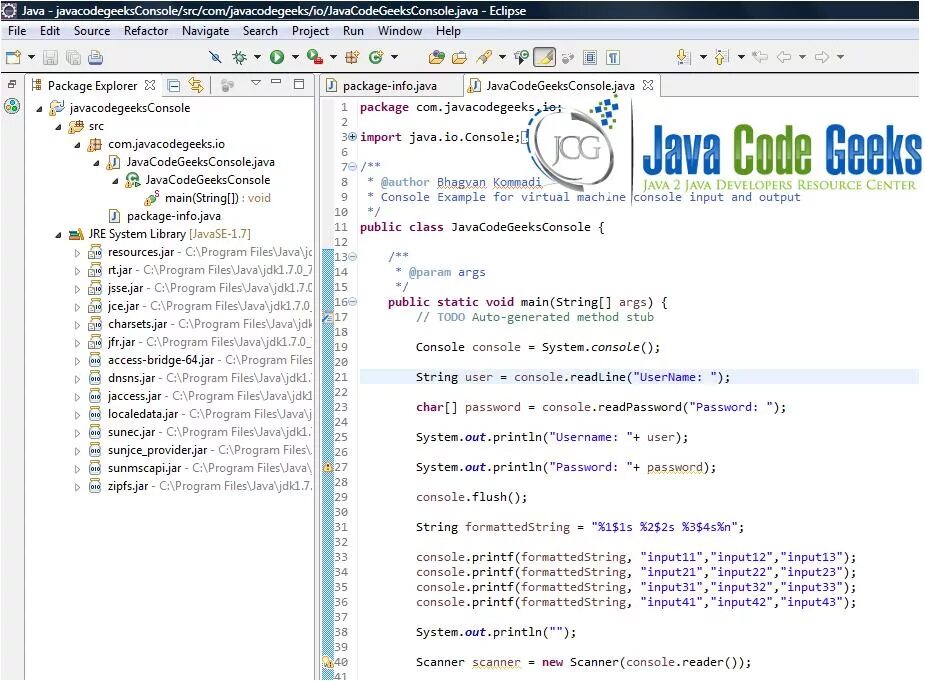This screenshot has width=925, height=681.
Task: Click the Back navigation arrow icon
Action: [x=784, y=57]
